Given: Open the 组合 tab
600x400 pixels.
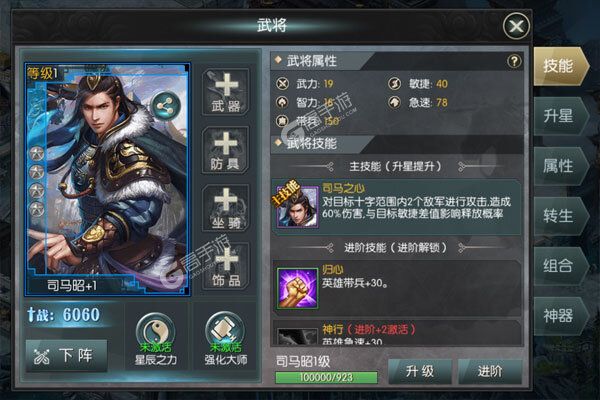Looking at the screenshot, I should tap(561, 266).
